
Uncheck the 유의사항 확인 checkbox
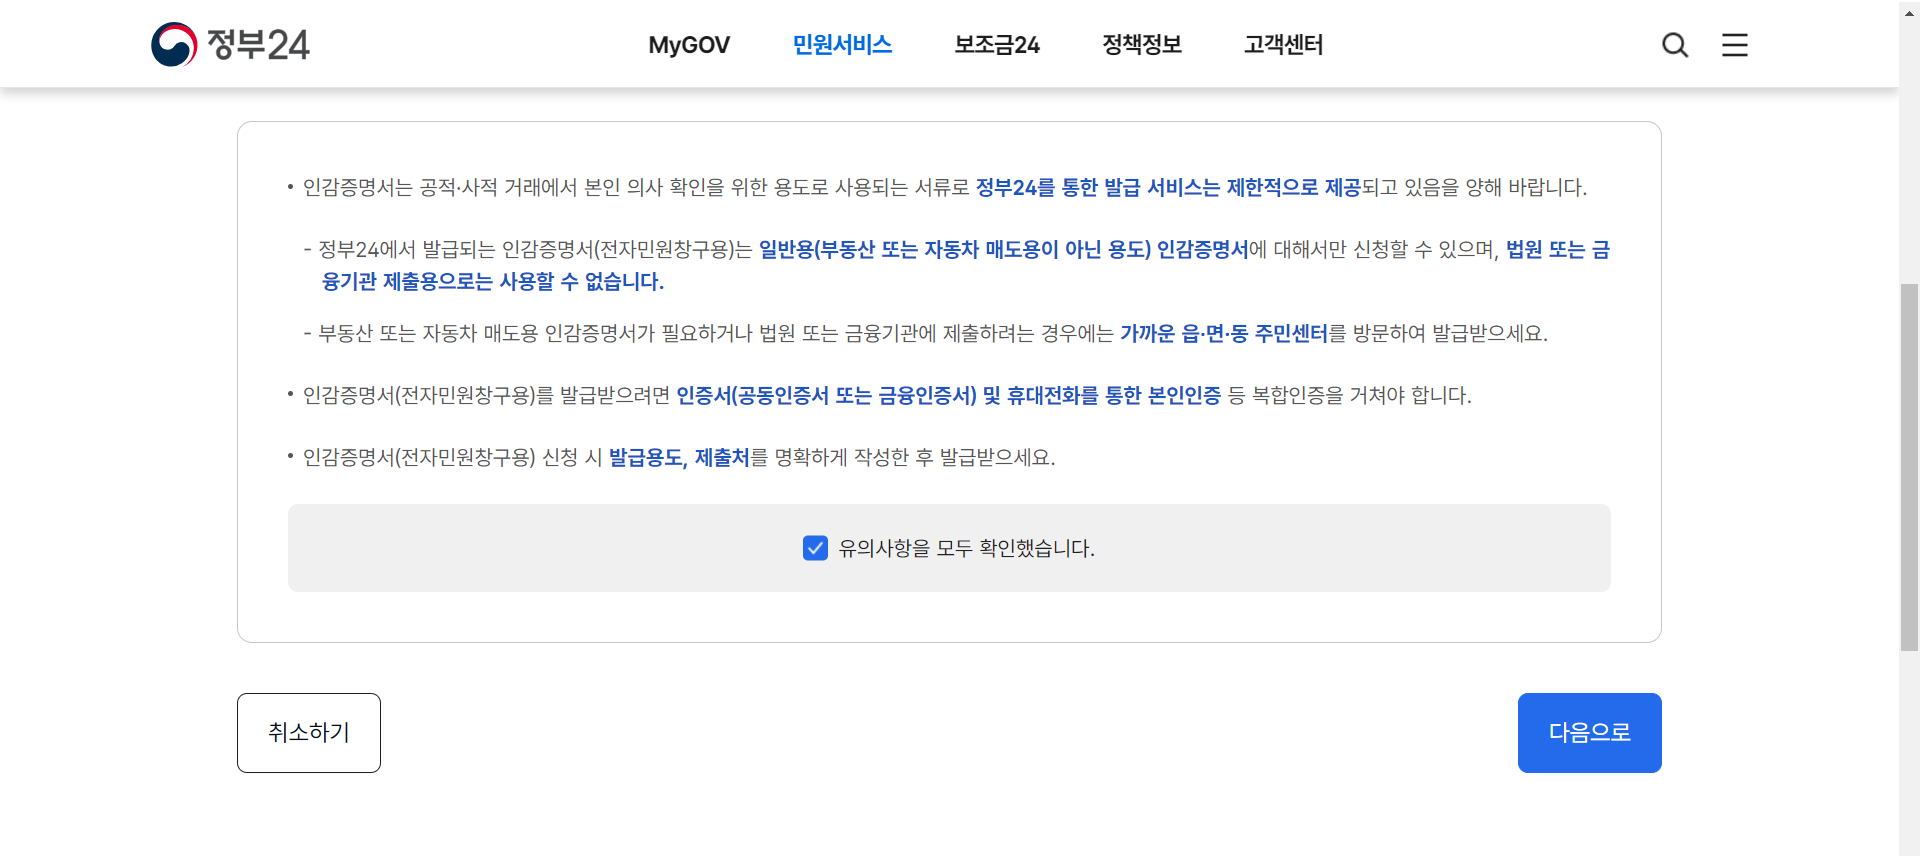(x=815, y=548)
